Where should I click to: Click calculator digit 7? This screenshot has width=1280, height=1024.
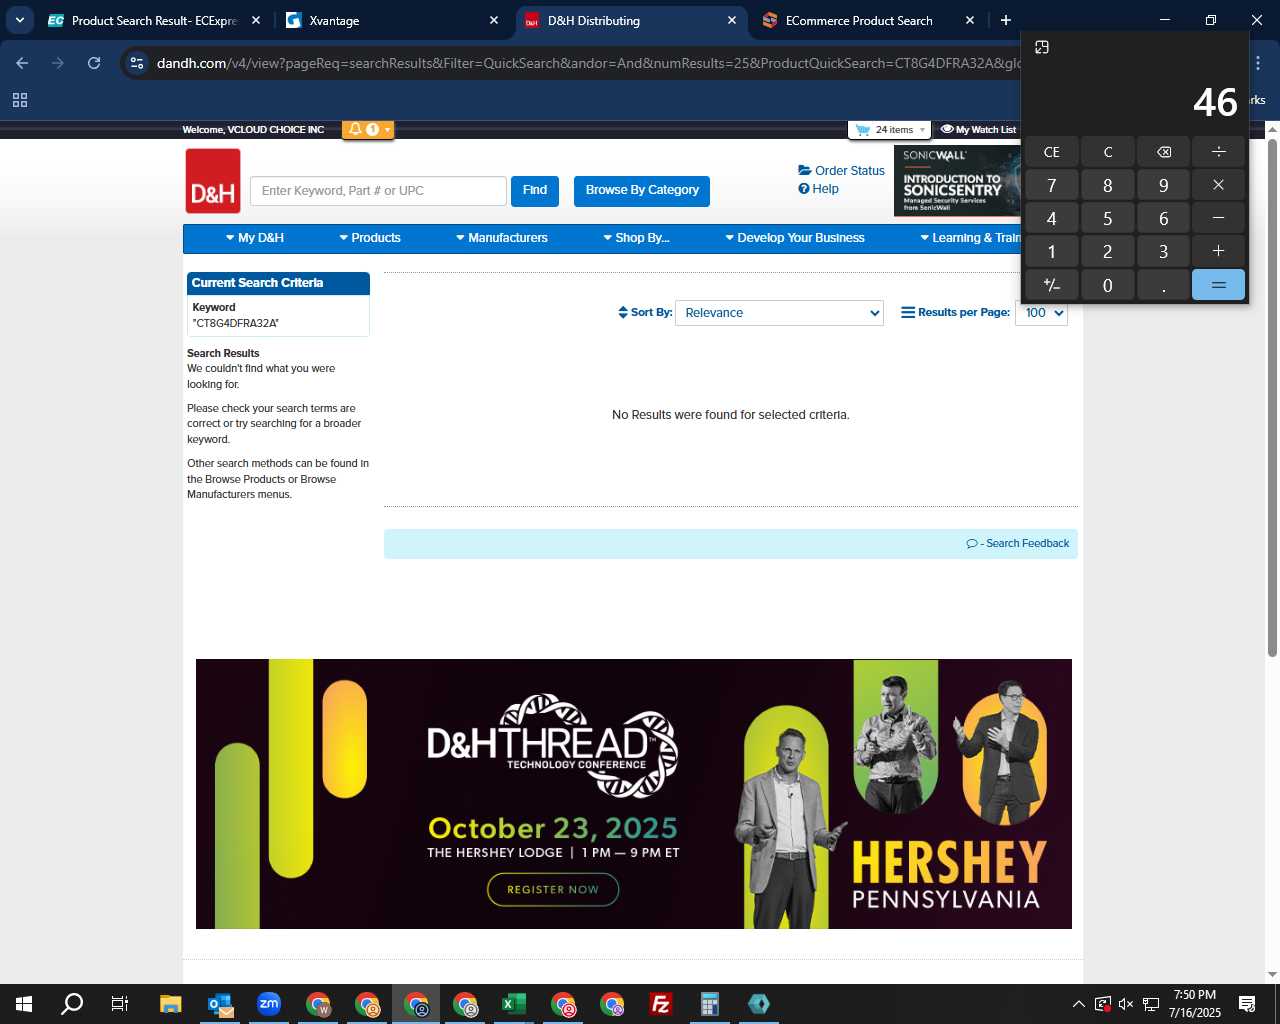click(1051, 185)
